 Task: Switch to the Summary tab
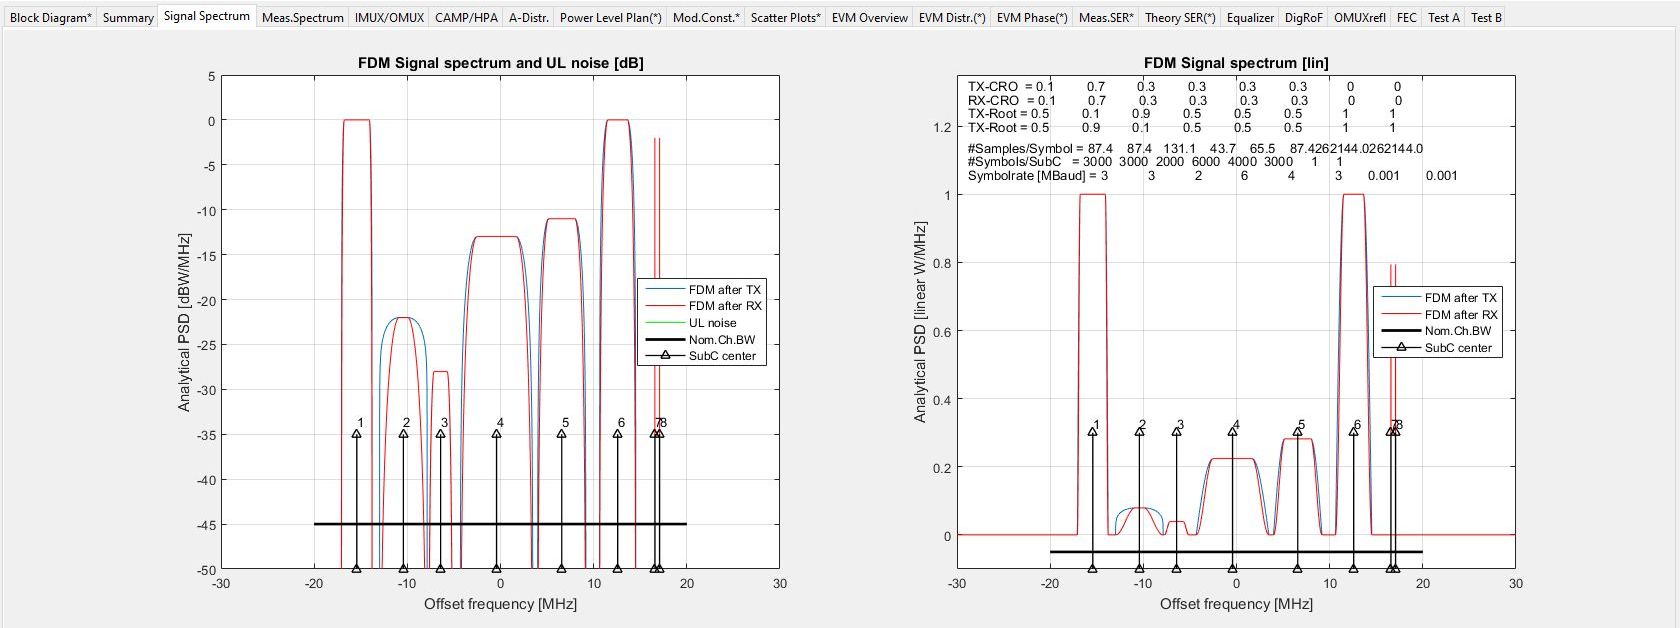pos(128,18)
